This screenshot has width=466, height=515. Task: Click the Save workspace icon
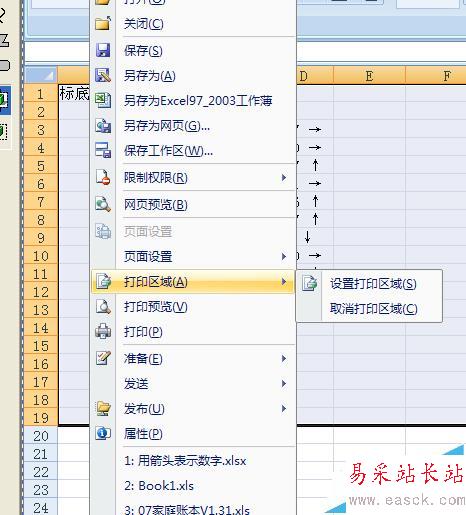point(103,150)
